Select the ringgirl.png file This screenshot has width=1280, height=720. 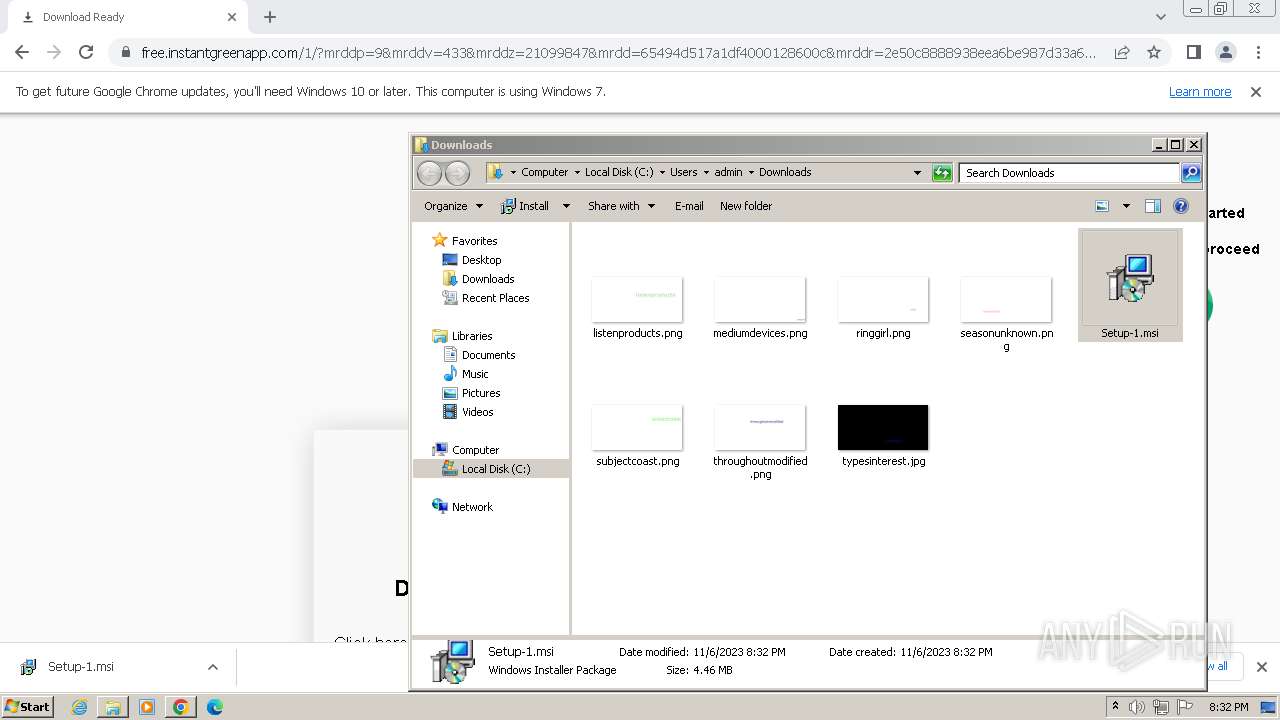pos(883,308)
